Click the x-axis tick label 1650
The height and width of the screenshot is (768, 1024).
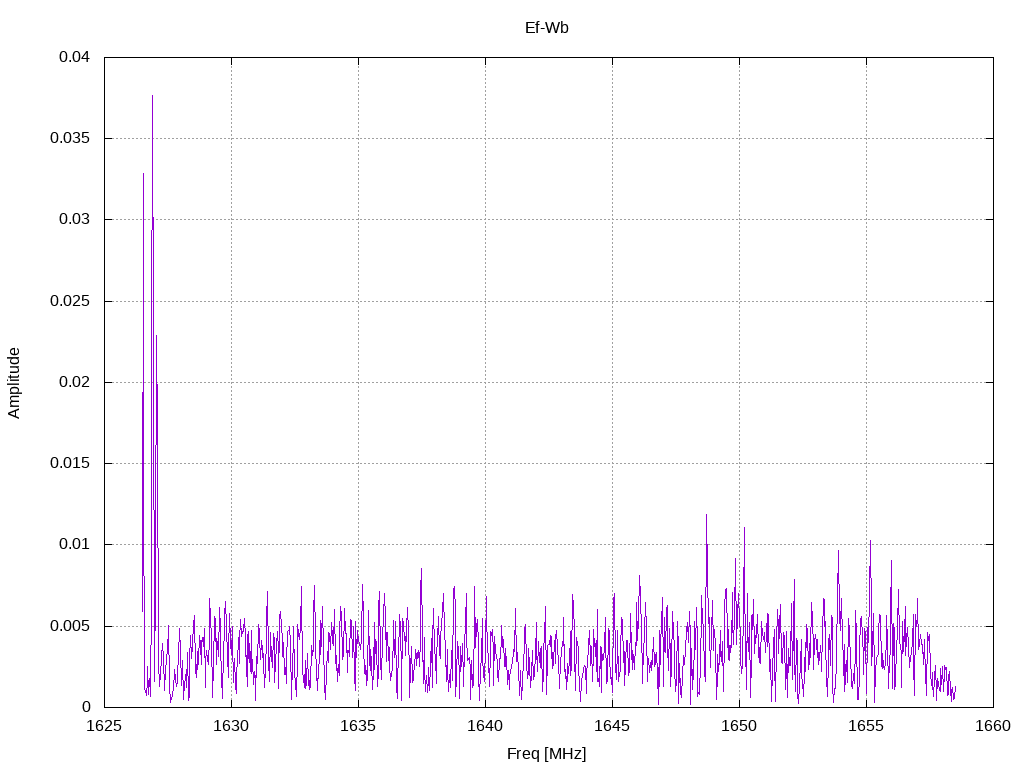click(739, 726)
